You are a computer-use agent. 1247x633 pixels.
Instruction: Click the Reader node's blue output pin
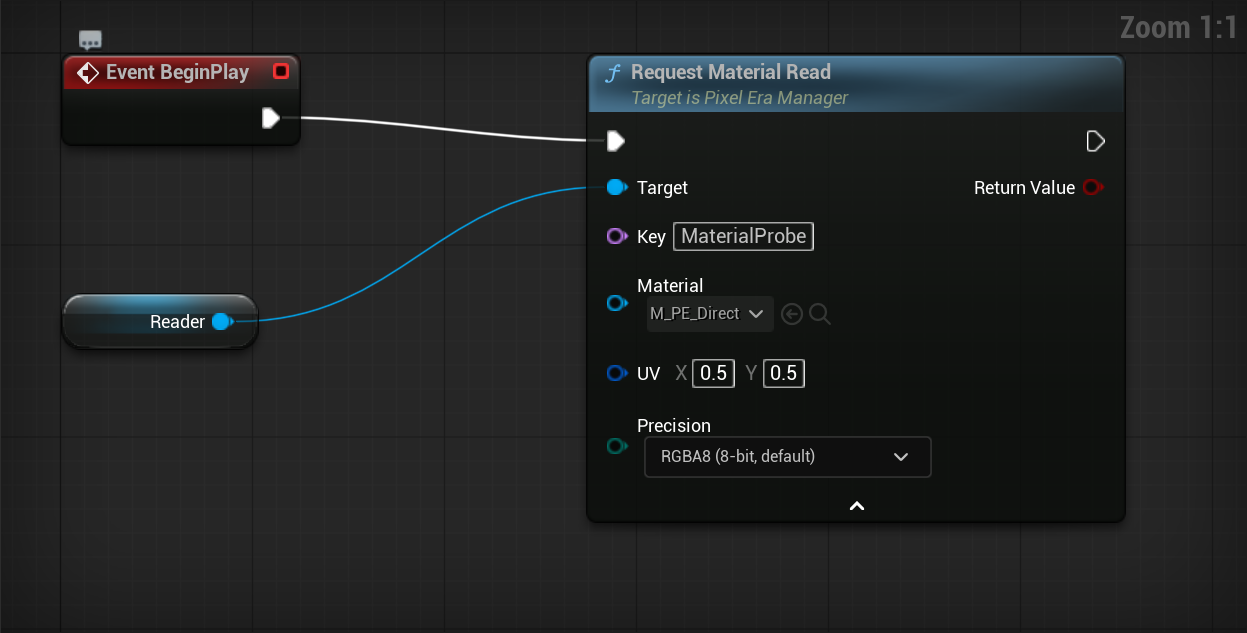click(222, 321)
